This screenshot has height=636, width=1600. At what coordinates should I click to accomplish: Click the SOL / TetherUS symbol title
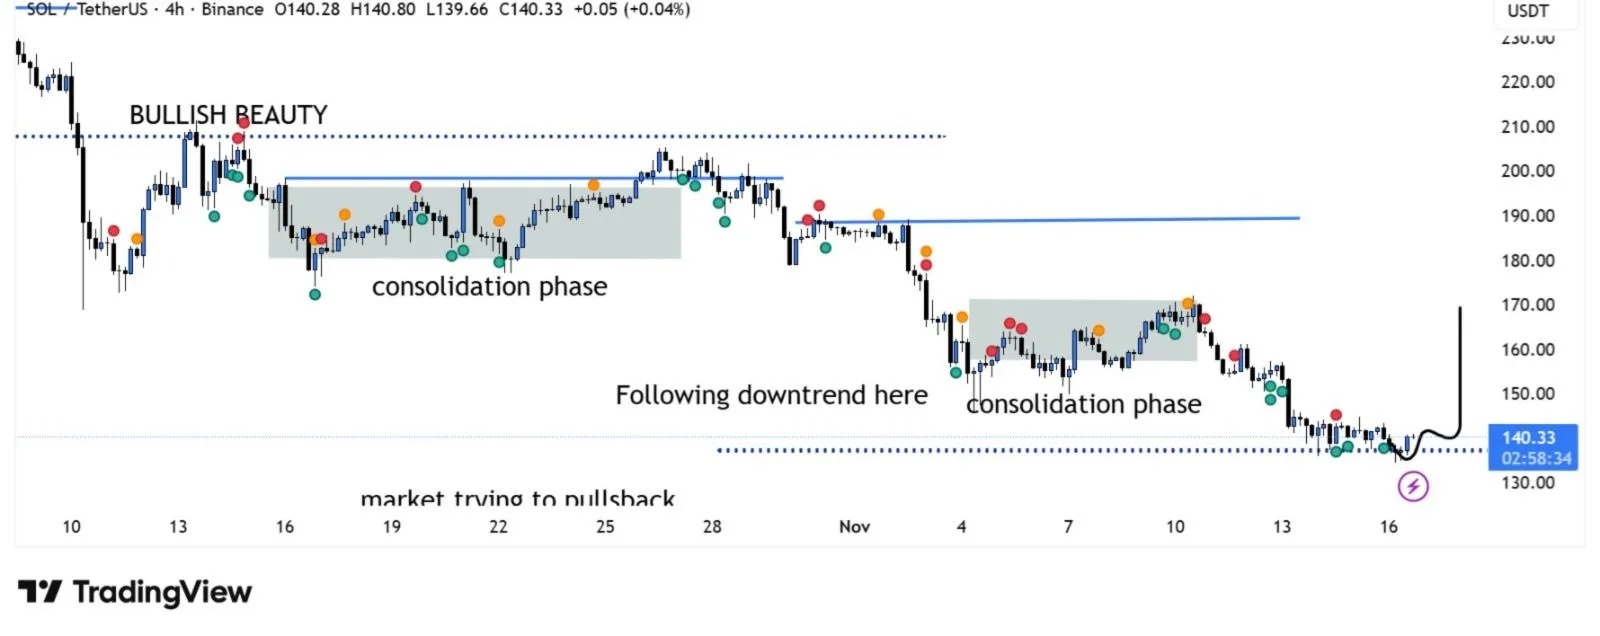(x=86, y=9)
